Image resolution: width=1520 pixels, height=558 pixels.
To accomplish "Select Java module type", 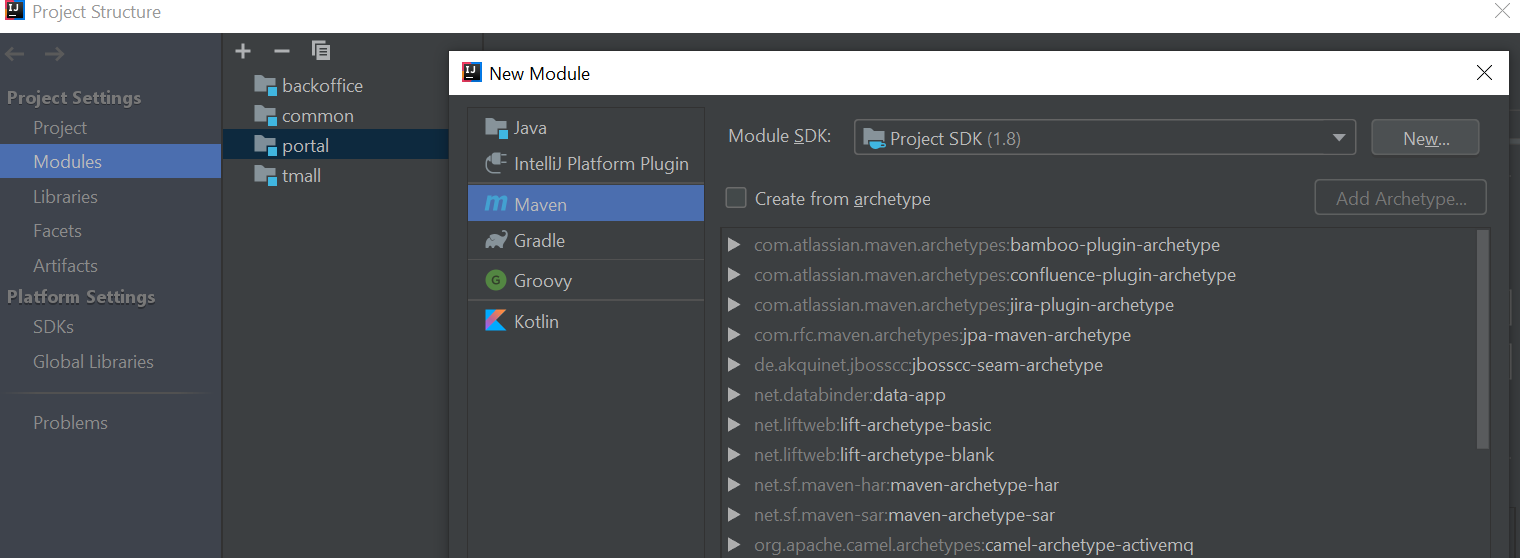I will coord(586,128).
